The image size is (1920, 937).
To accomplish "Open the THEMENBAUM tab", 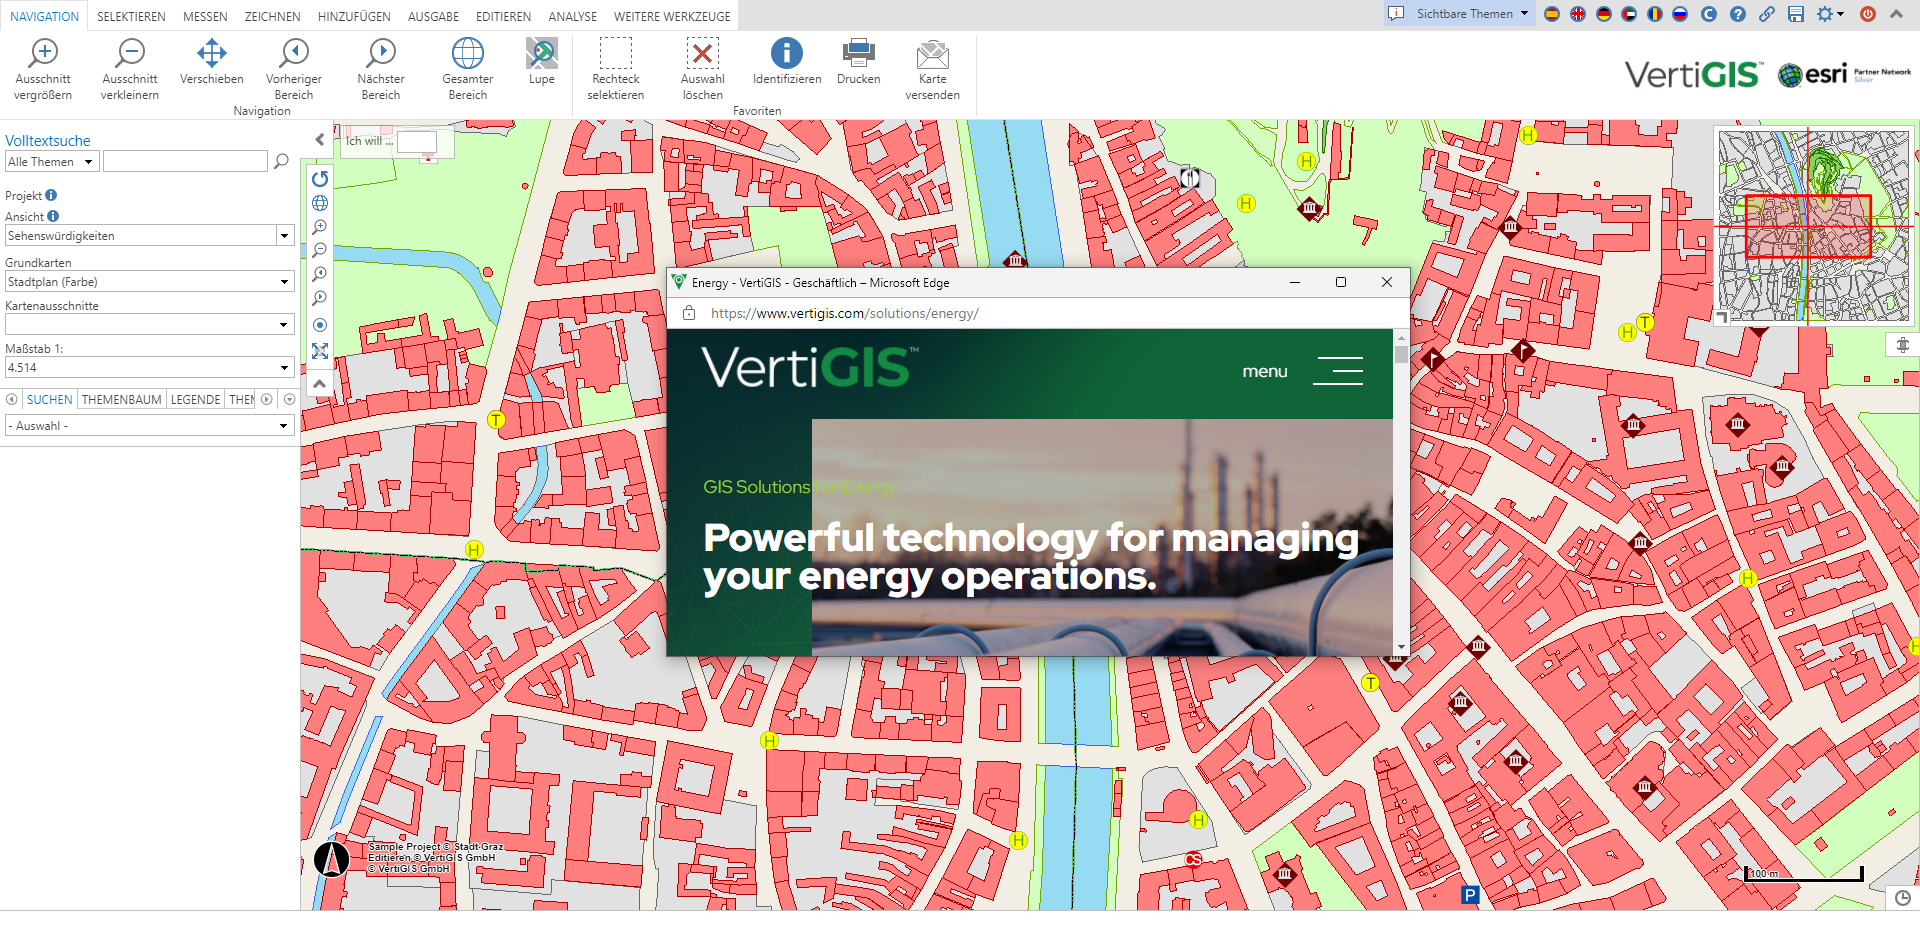I will pyautogui.click(x=120, y=399).
